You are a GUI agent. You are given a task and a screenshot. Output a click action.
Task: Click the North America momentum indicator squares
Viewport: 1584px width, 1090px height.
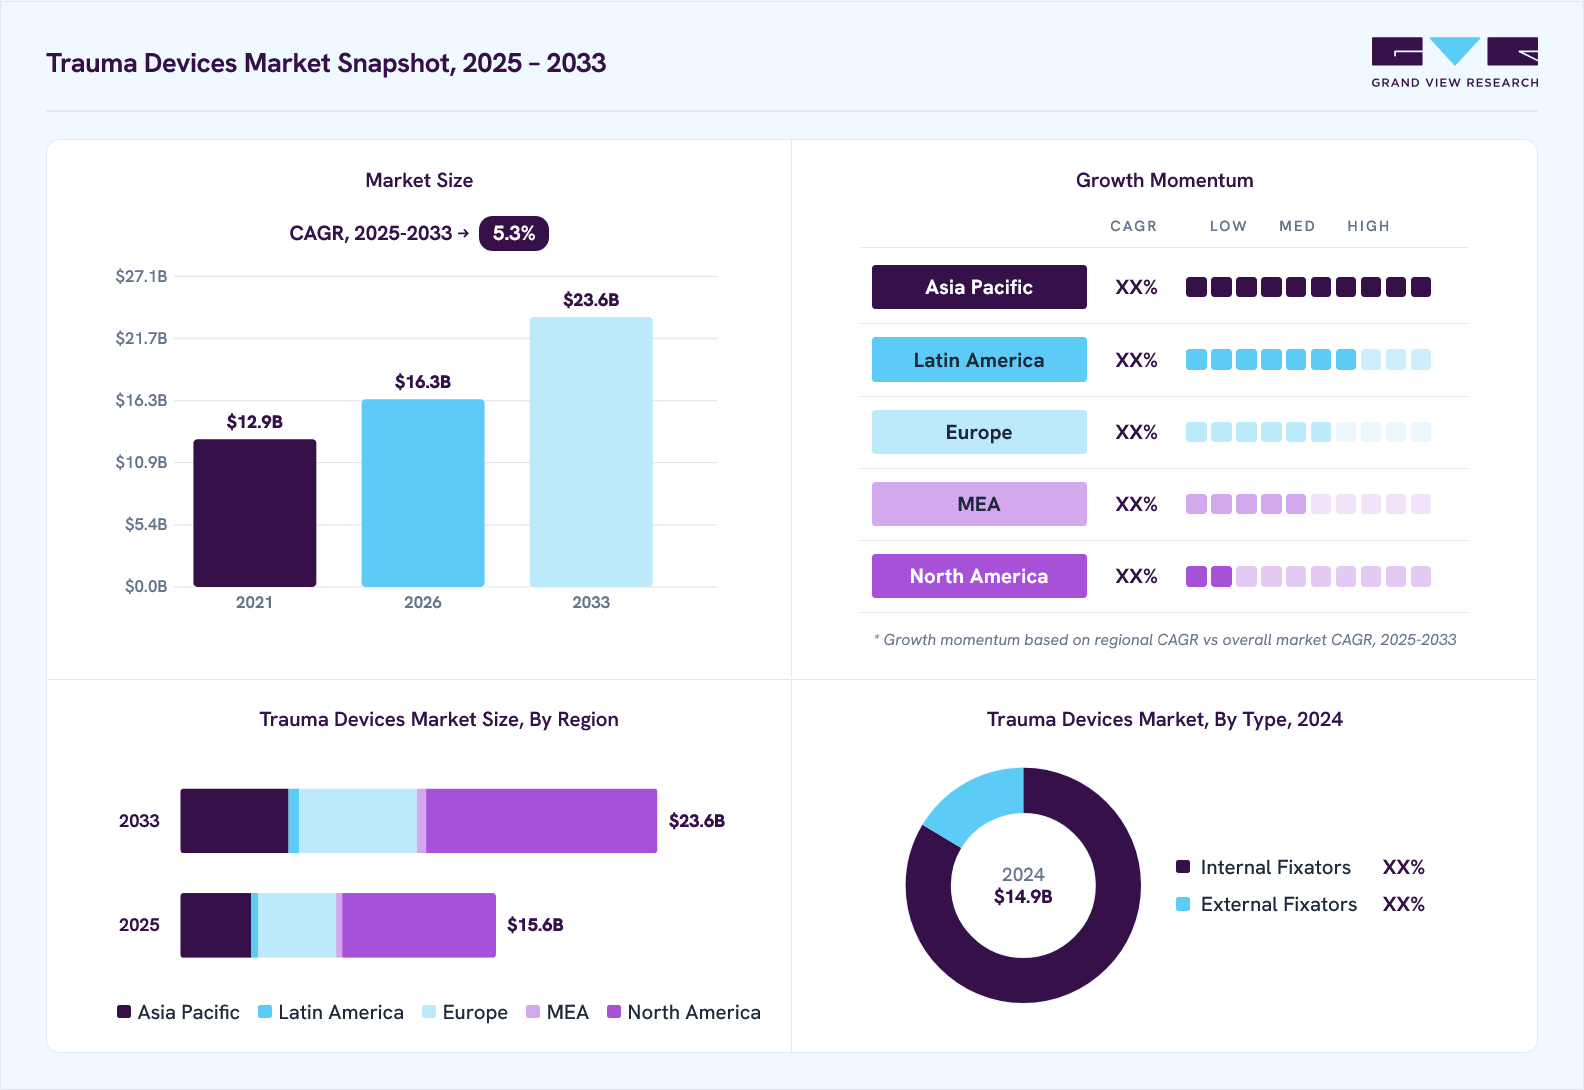pyautogui.click(x=1308, y=576)
